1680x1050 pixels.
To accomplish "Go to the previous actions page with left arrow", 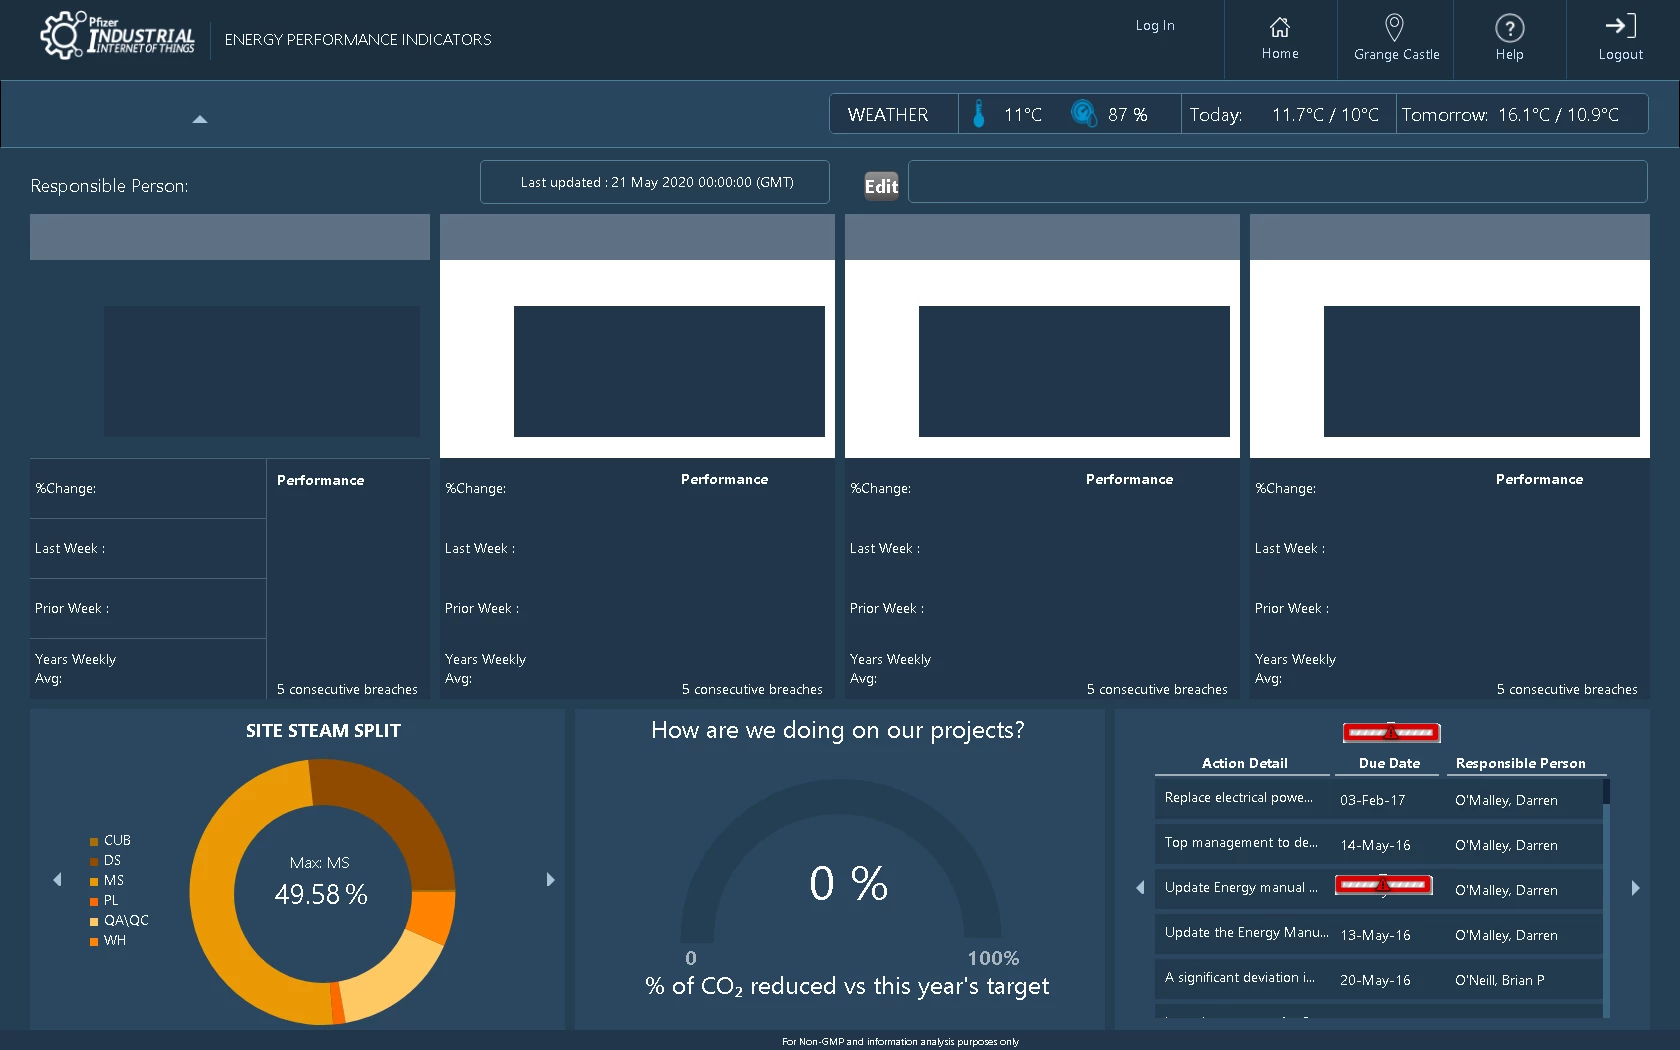I will 1140,888.
